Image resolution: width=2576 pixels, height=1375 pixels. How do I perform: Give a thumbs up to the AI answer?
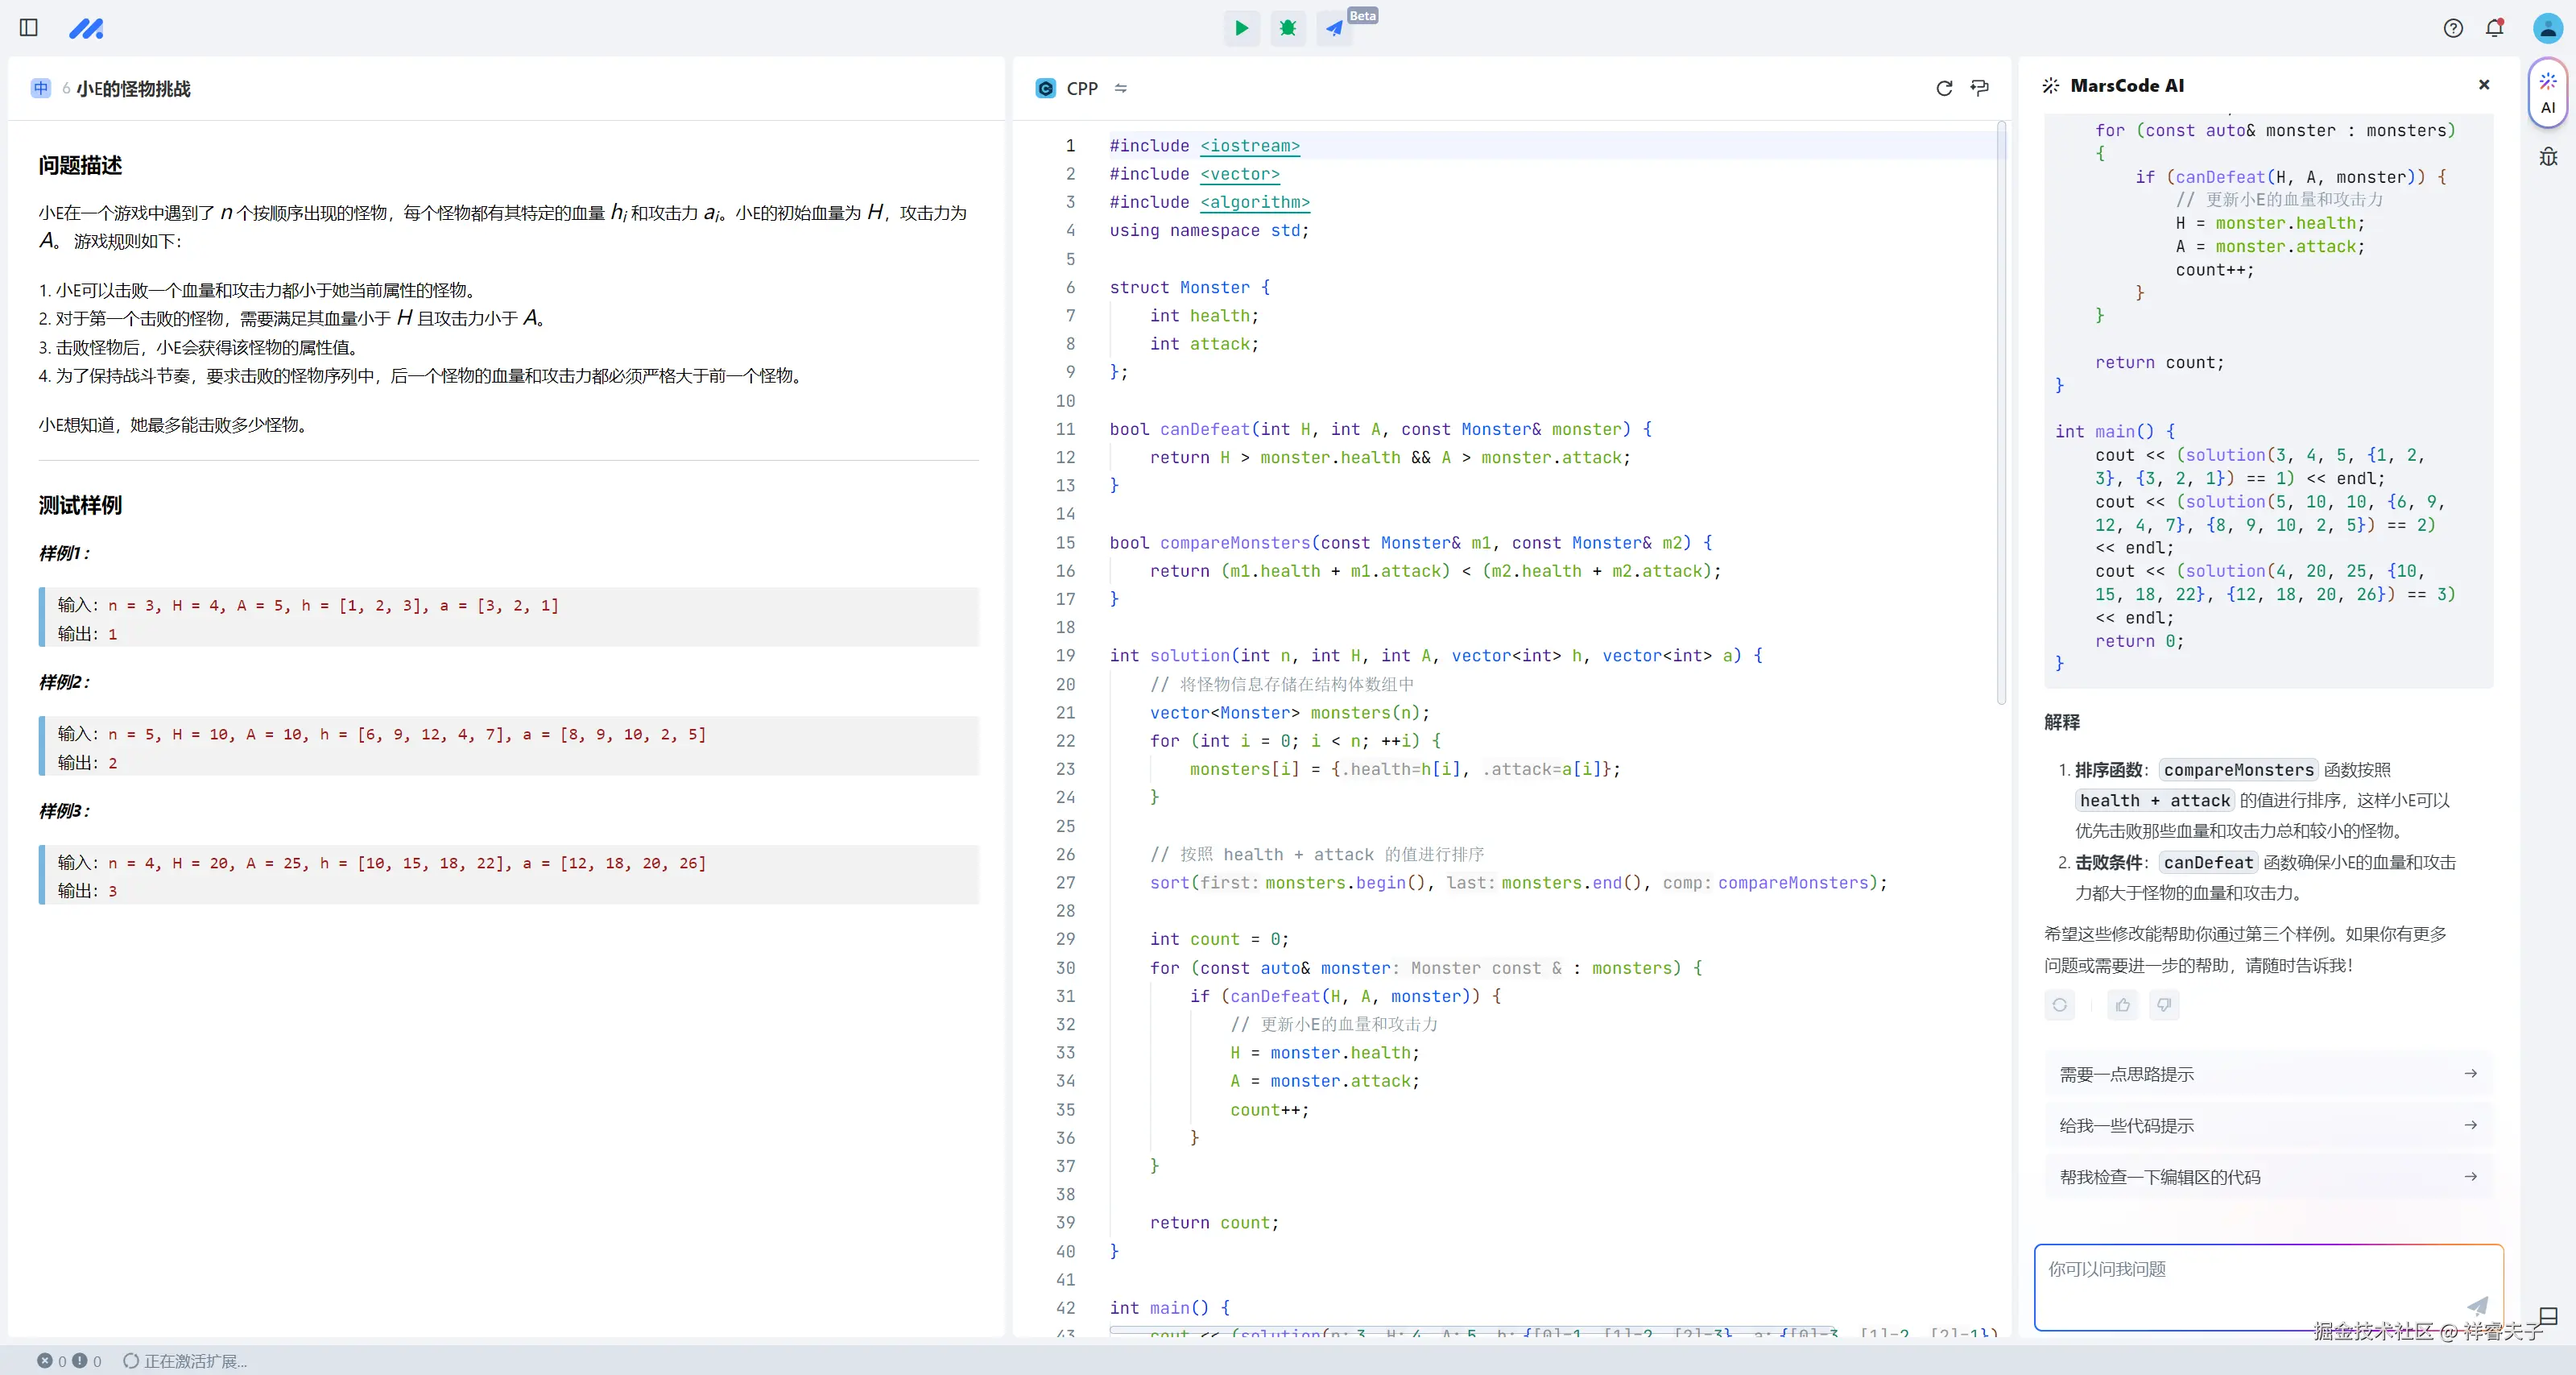pos(2123,1005)
